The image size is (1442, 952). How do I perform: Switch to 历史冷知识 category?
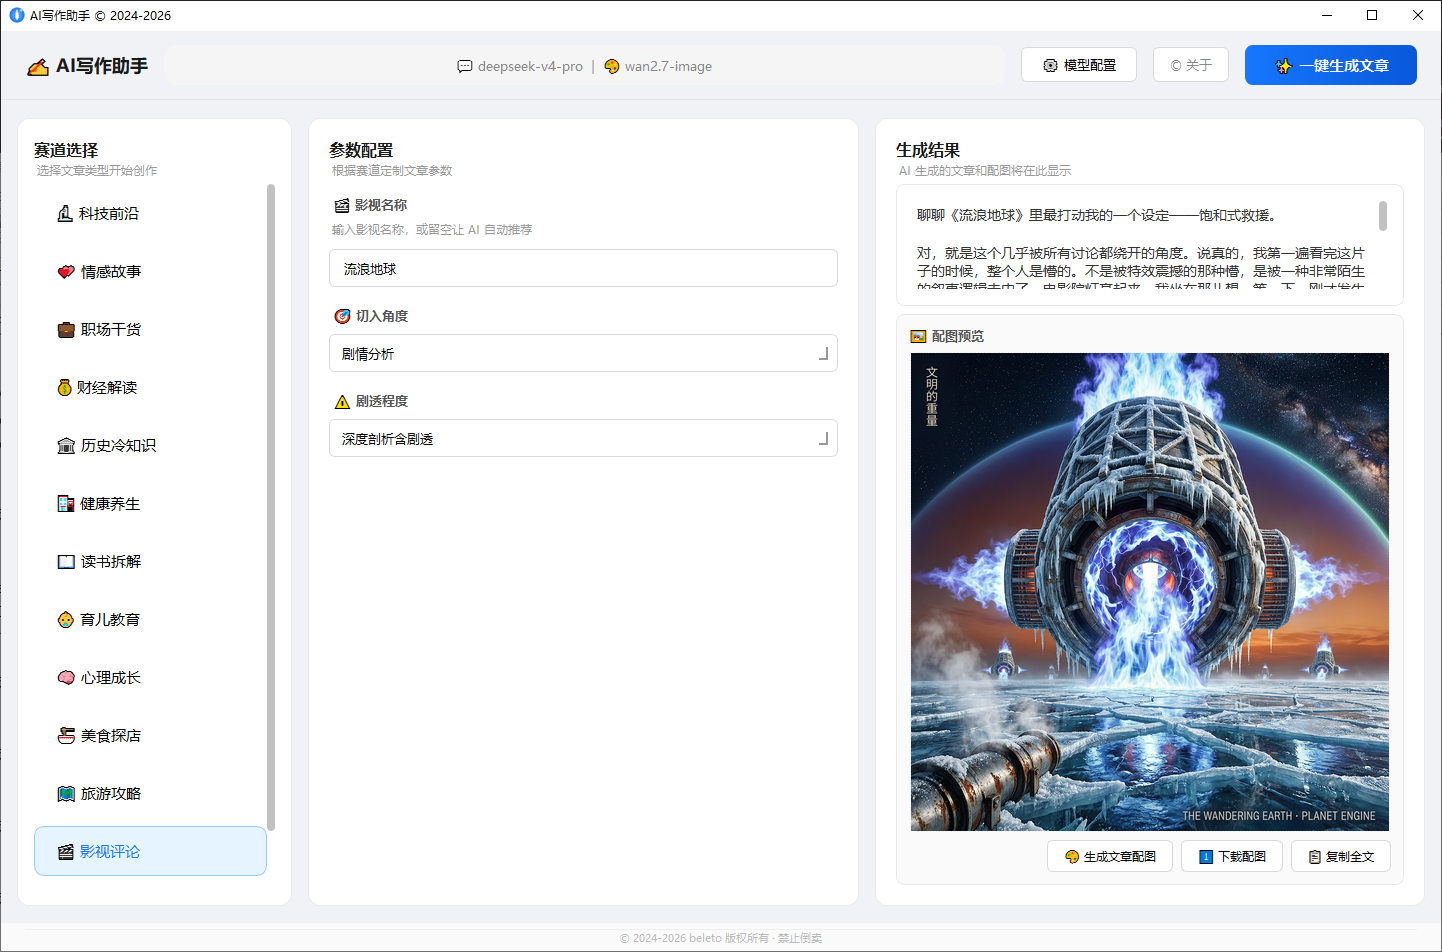coord(150,446)
